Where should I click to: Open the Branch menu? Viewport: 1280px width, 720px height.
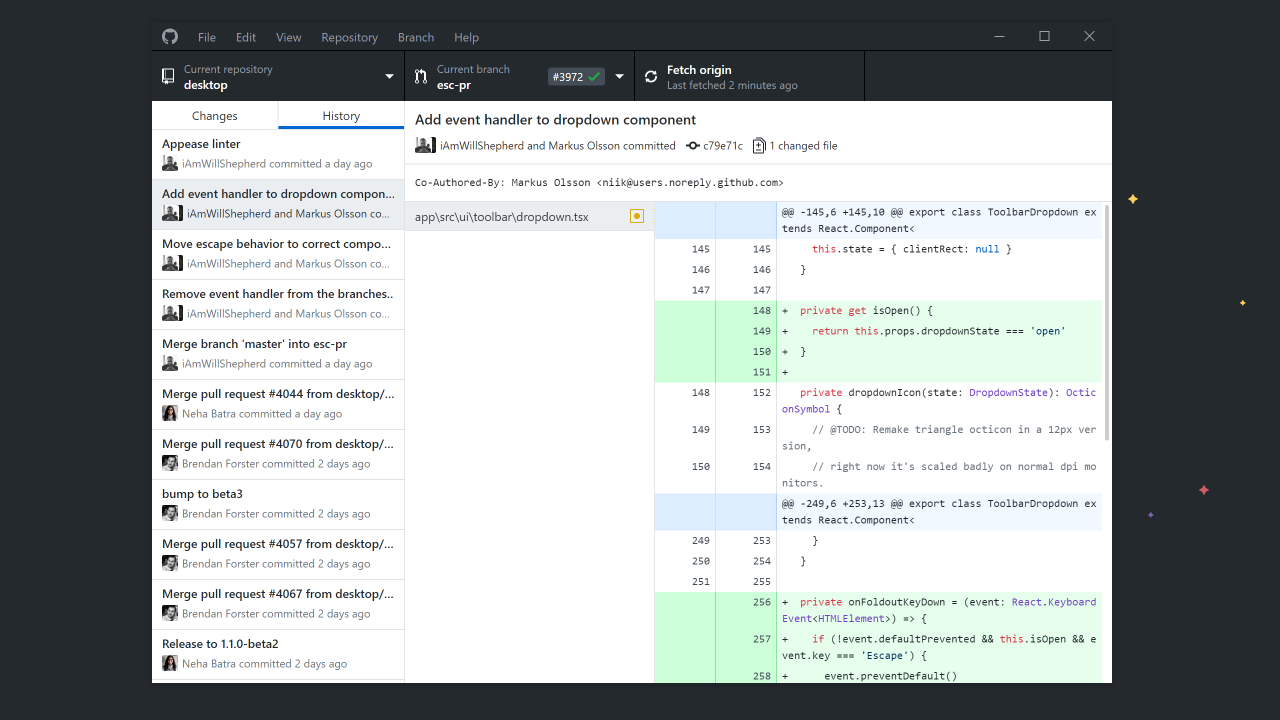416,37
